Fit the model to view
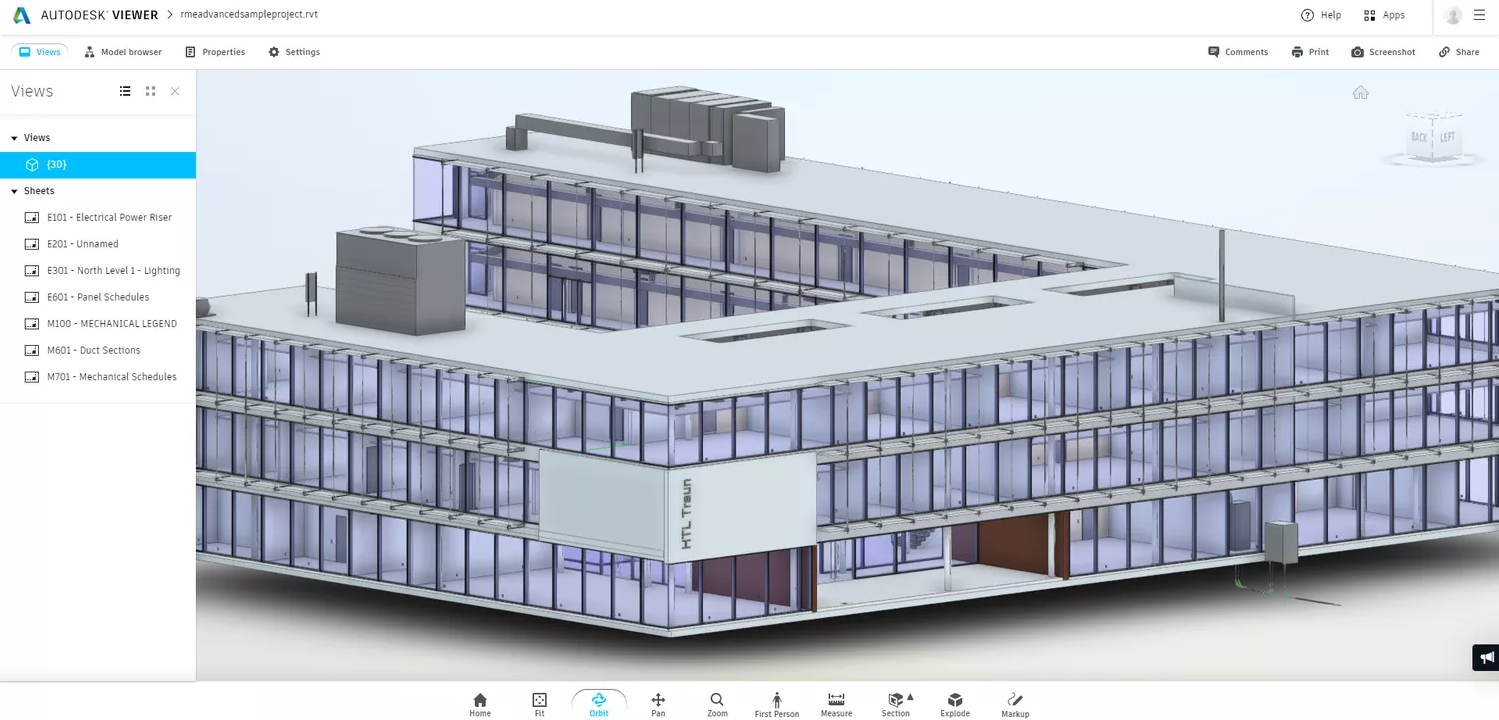Viewport: 1499px width, 720px height. point(539,704)
